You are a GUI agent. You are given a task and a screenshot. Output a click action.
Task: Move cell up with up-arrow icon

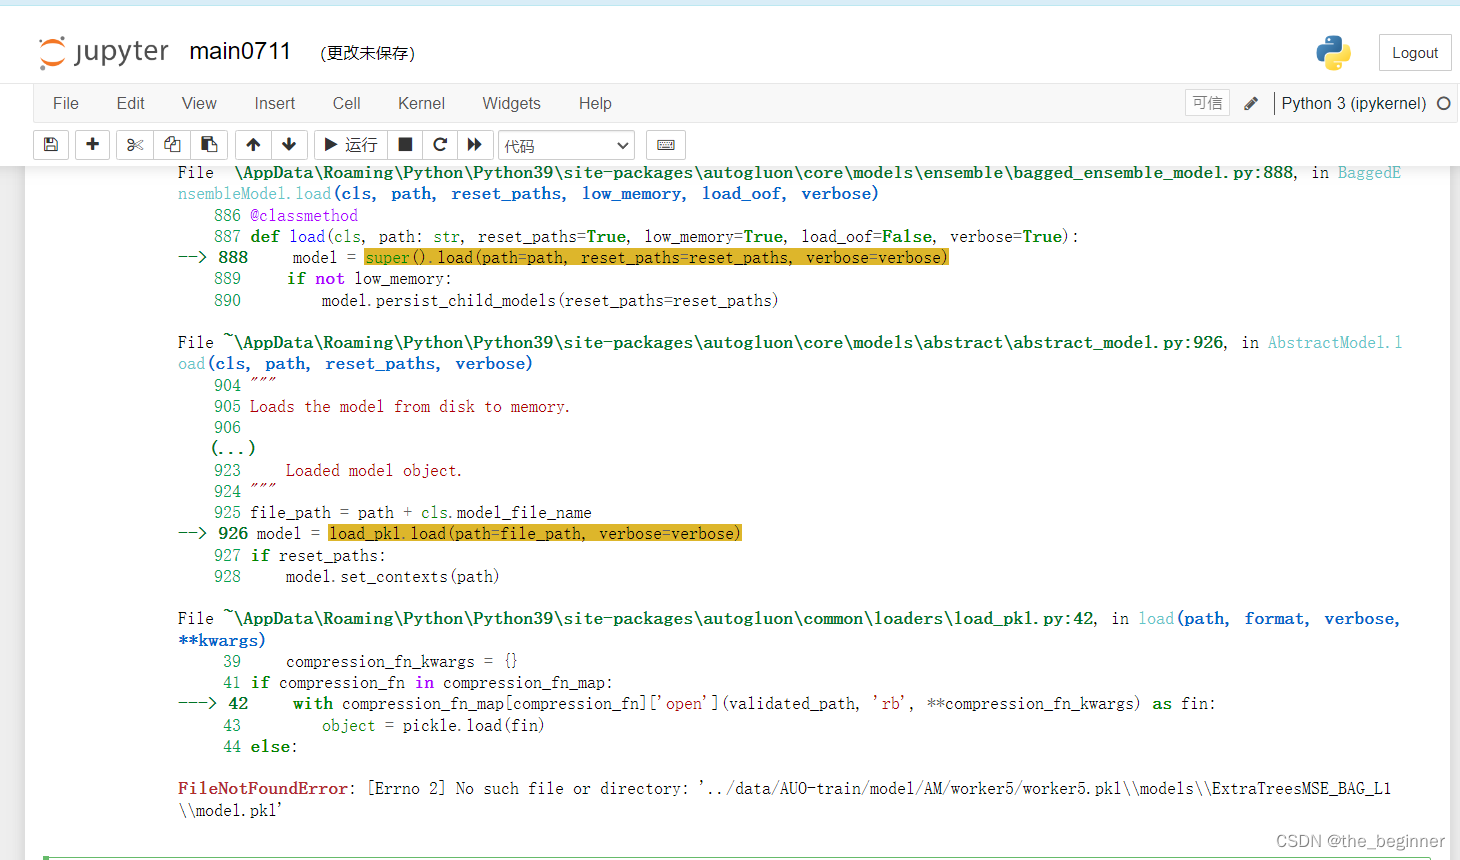click(x=253, y=144)
